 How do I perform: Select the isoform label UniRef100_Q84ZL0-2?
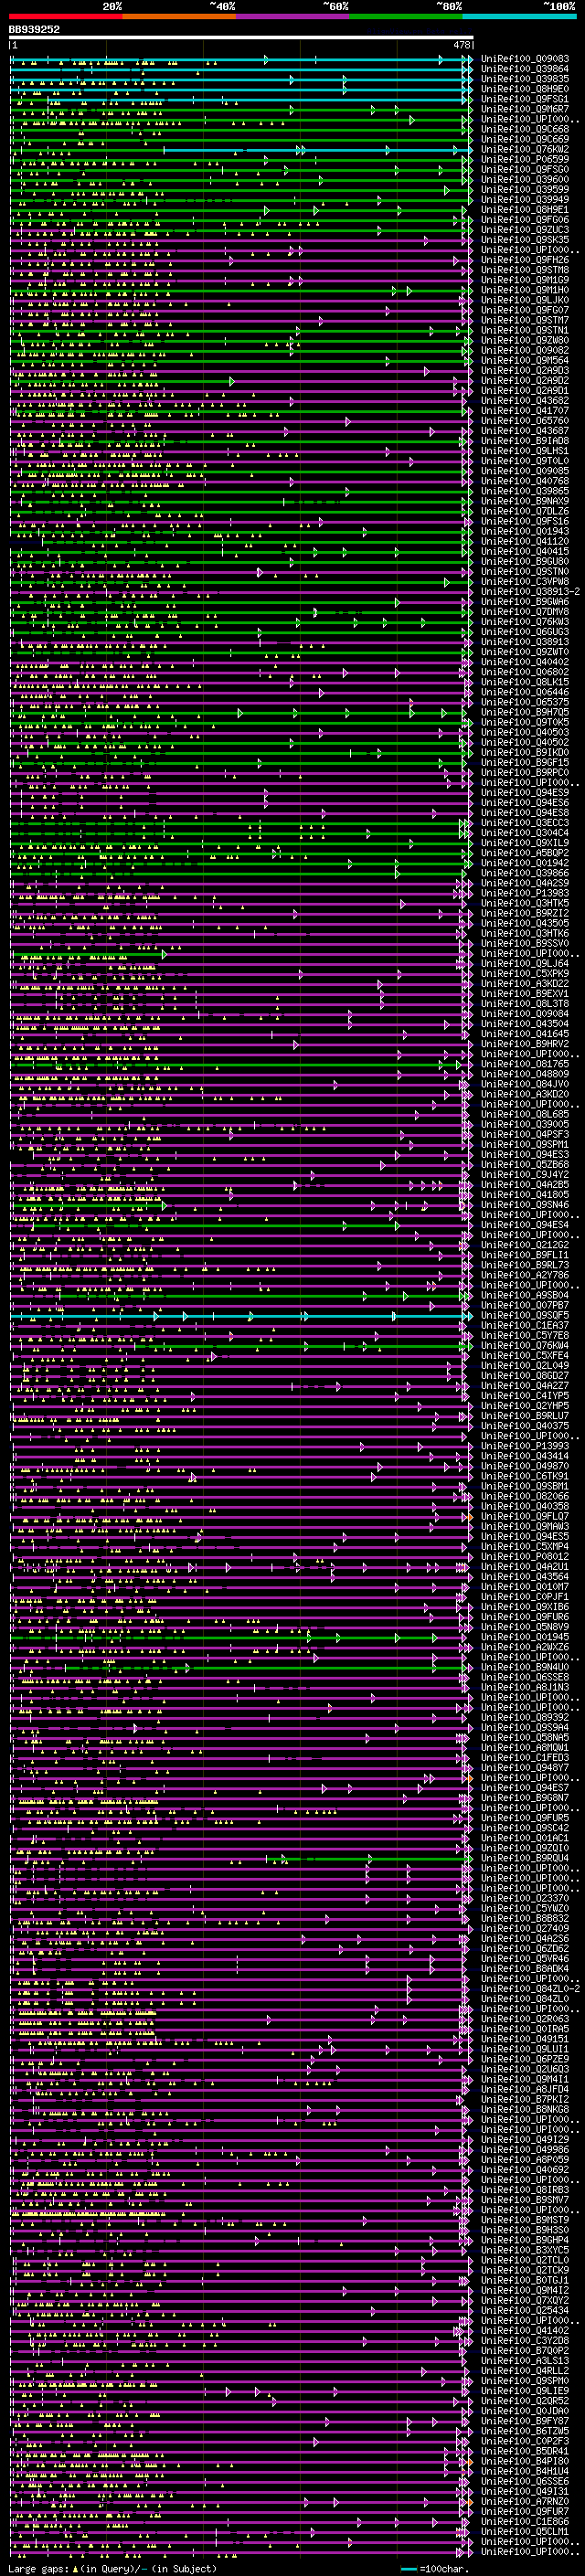530,1989
